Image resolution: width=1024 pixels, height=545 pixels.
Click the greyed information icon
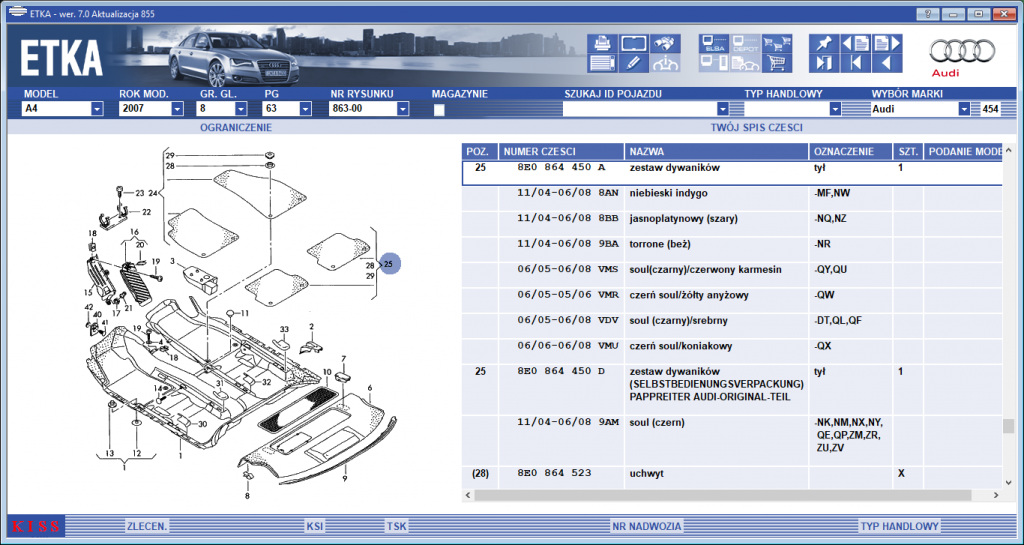click(x=665, y=63)
